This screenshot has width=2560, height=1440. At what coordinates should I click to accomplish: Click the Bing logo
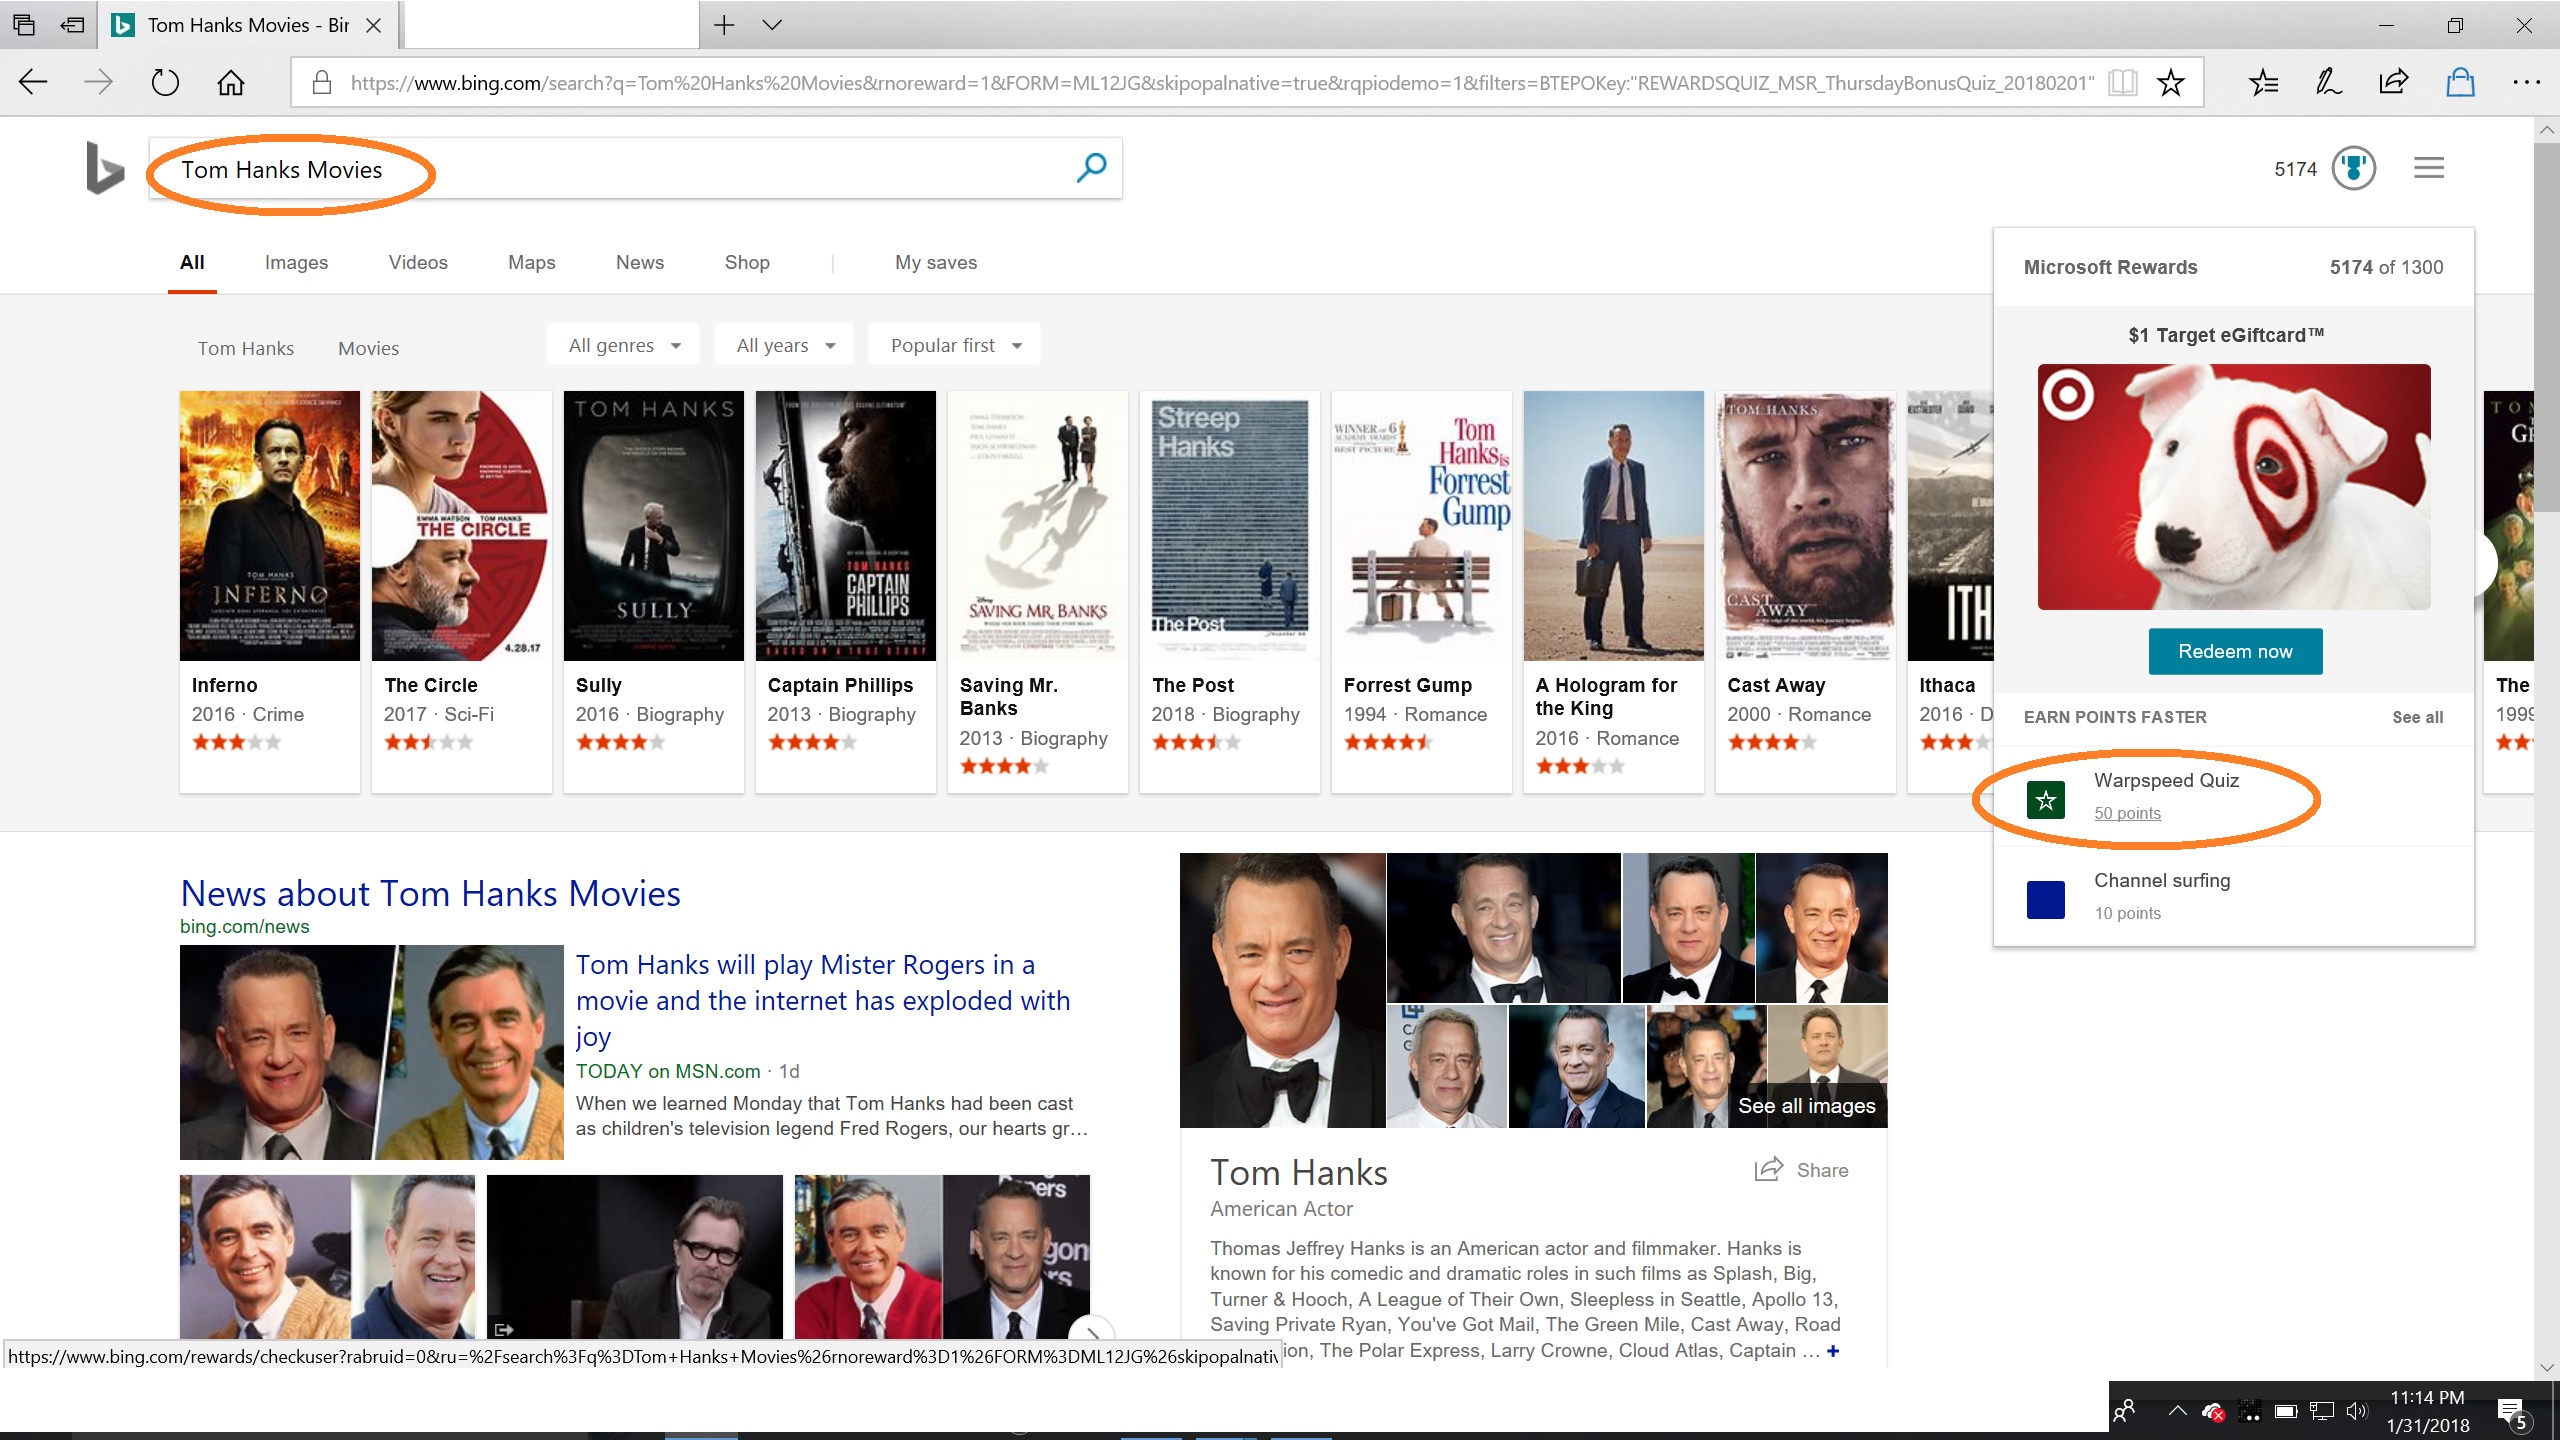105,168
